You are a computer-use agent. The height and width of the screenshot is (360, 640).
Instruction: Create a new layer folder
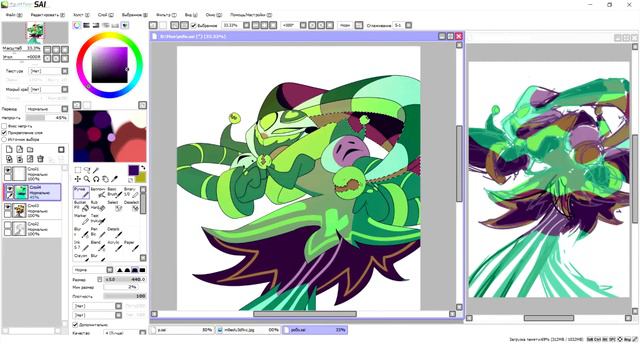tap(30, 149)
